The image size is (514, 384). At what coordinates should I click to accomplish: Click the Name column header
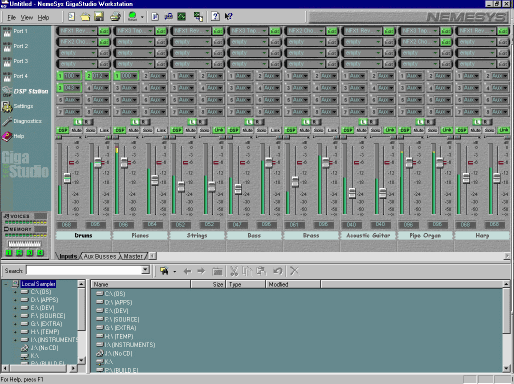click(141, 284)
